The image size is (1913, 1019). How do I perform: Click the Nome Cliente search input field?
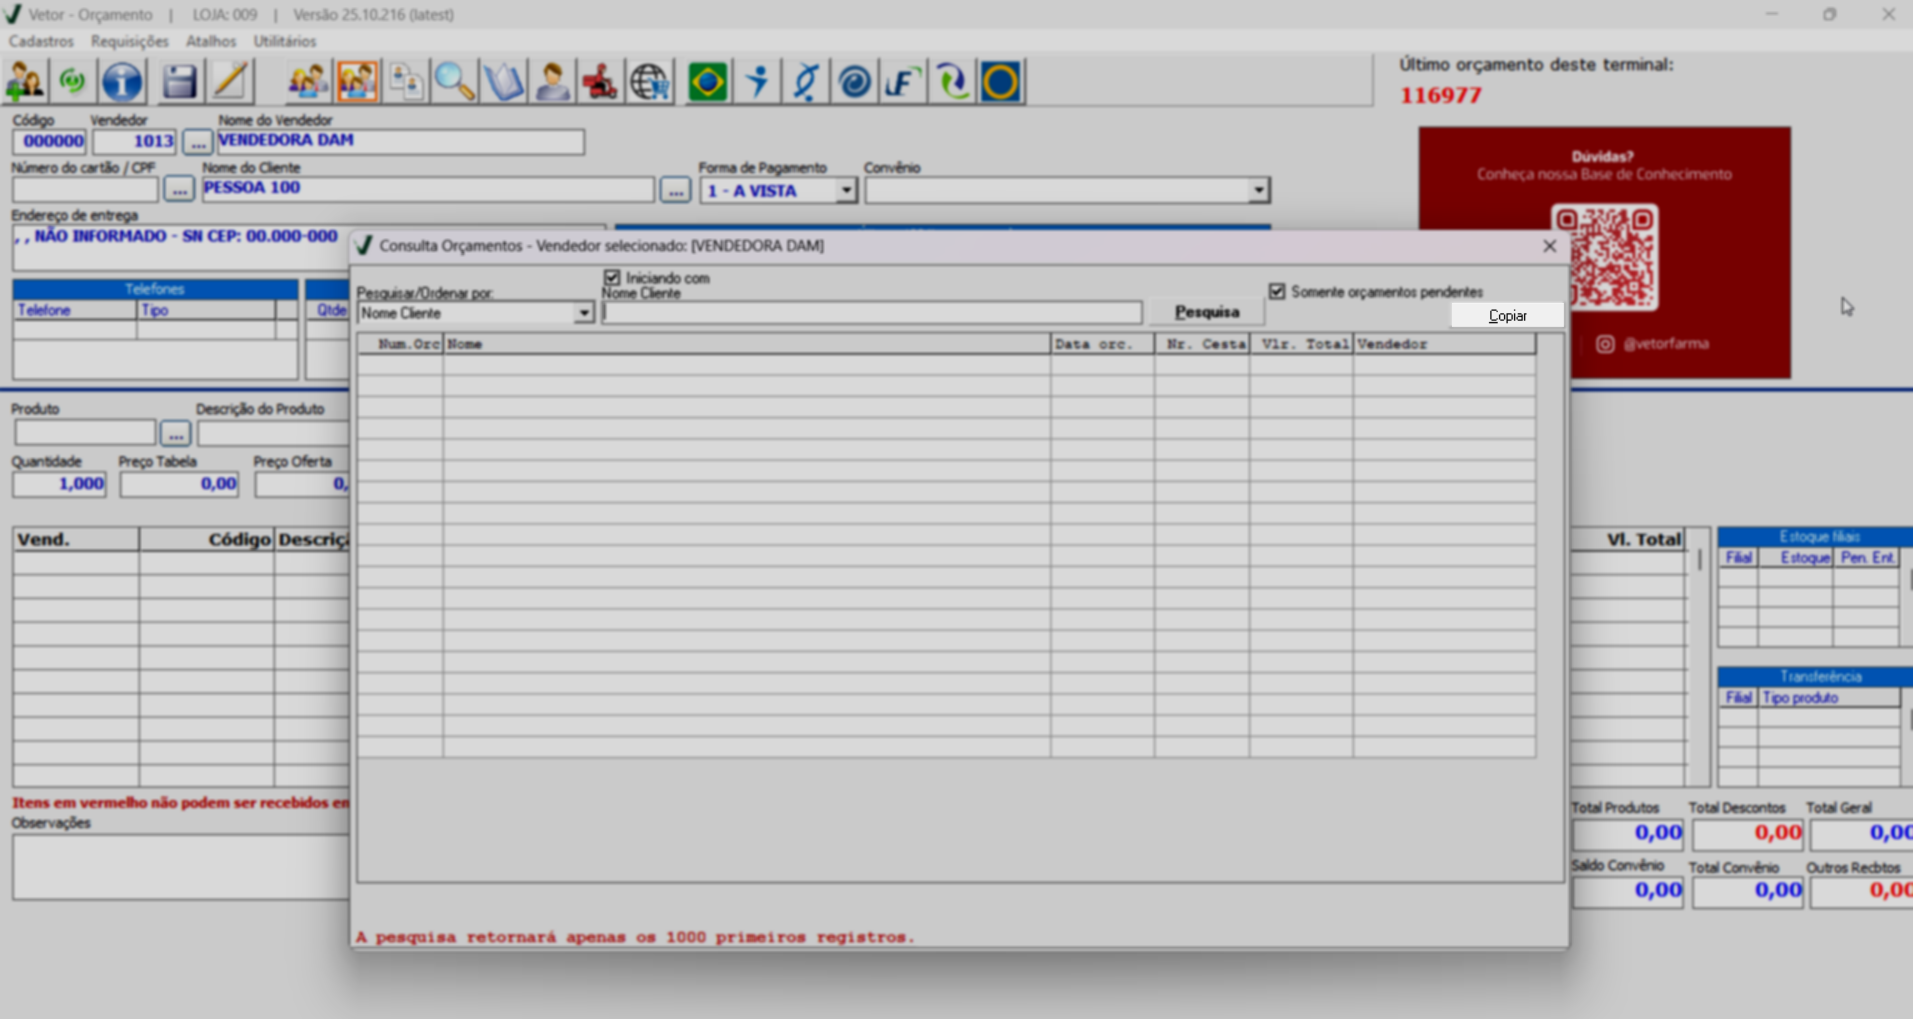tap(871, 313)
